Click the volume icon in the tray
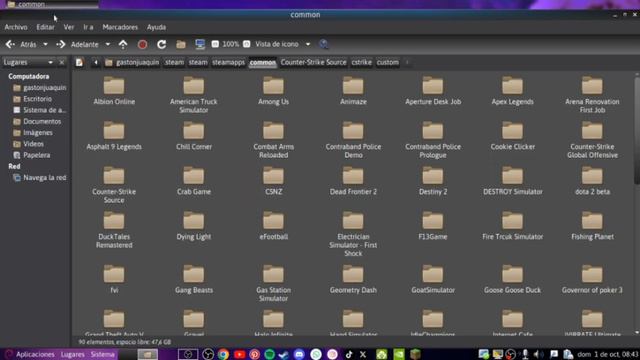Screen dimensions: 640x360 coord(538,354)
